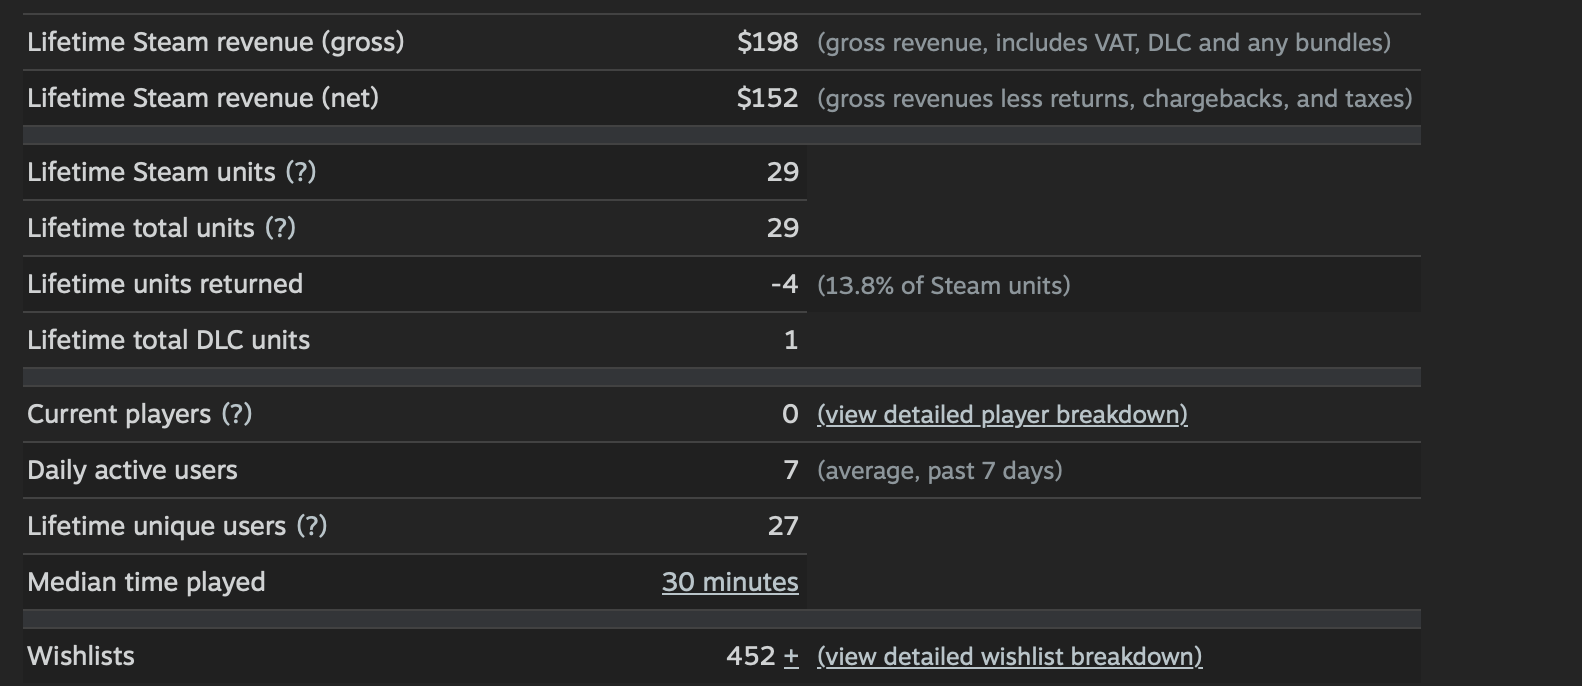Click the Lifetime units returned label
This screenshot has width=1582, height=686.
pyautogui.click(x=165, y=284)
